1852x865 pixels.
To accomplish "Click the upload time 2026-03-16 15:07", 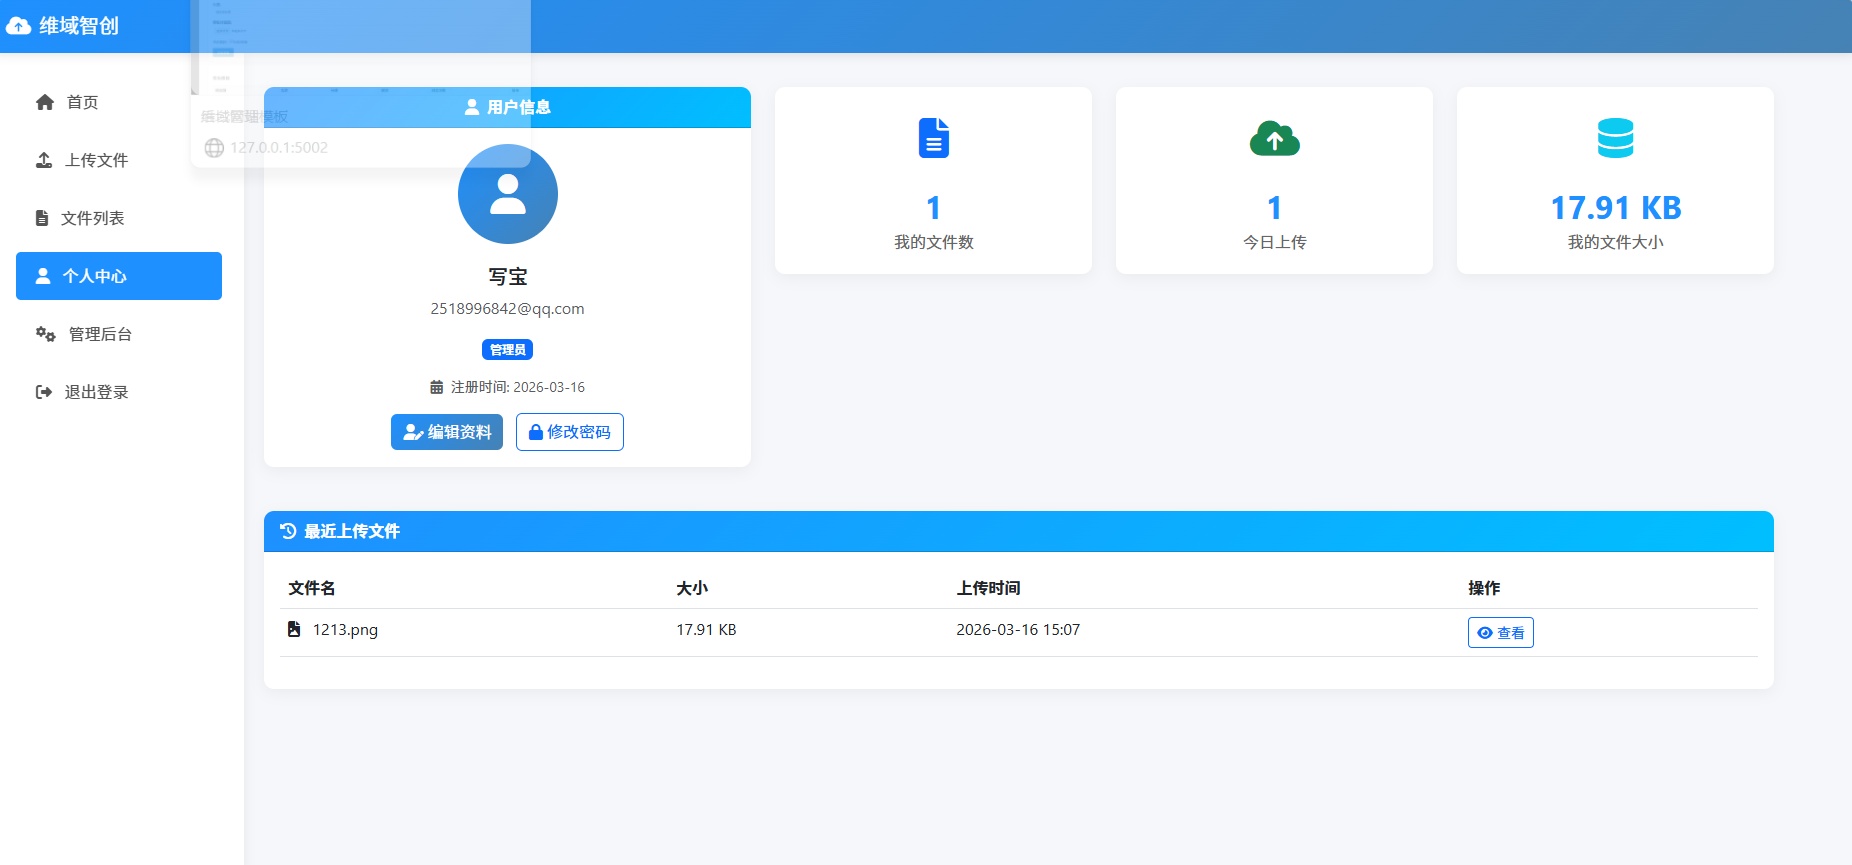I will coord(1018,630).
